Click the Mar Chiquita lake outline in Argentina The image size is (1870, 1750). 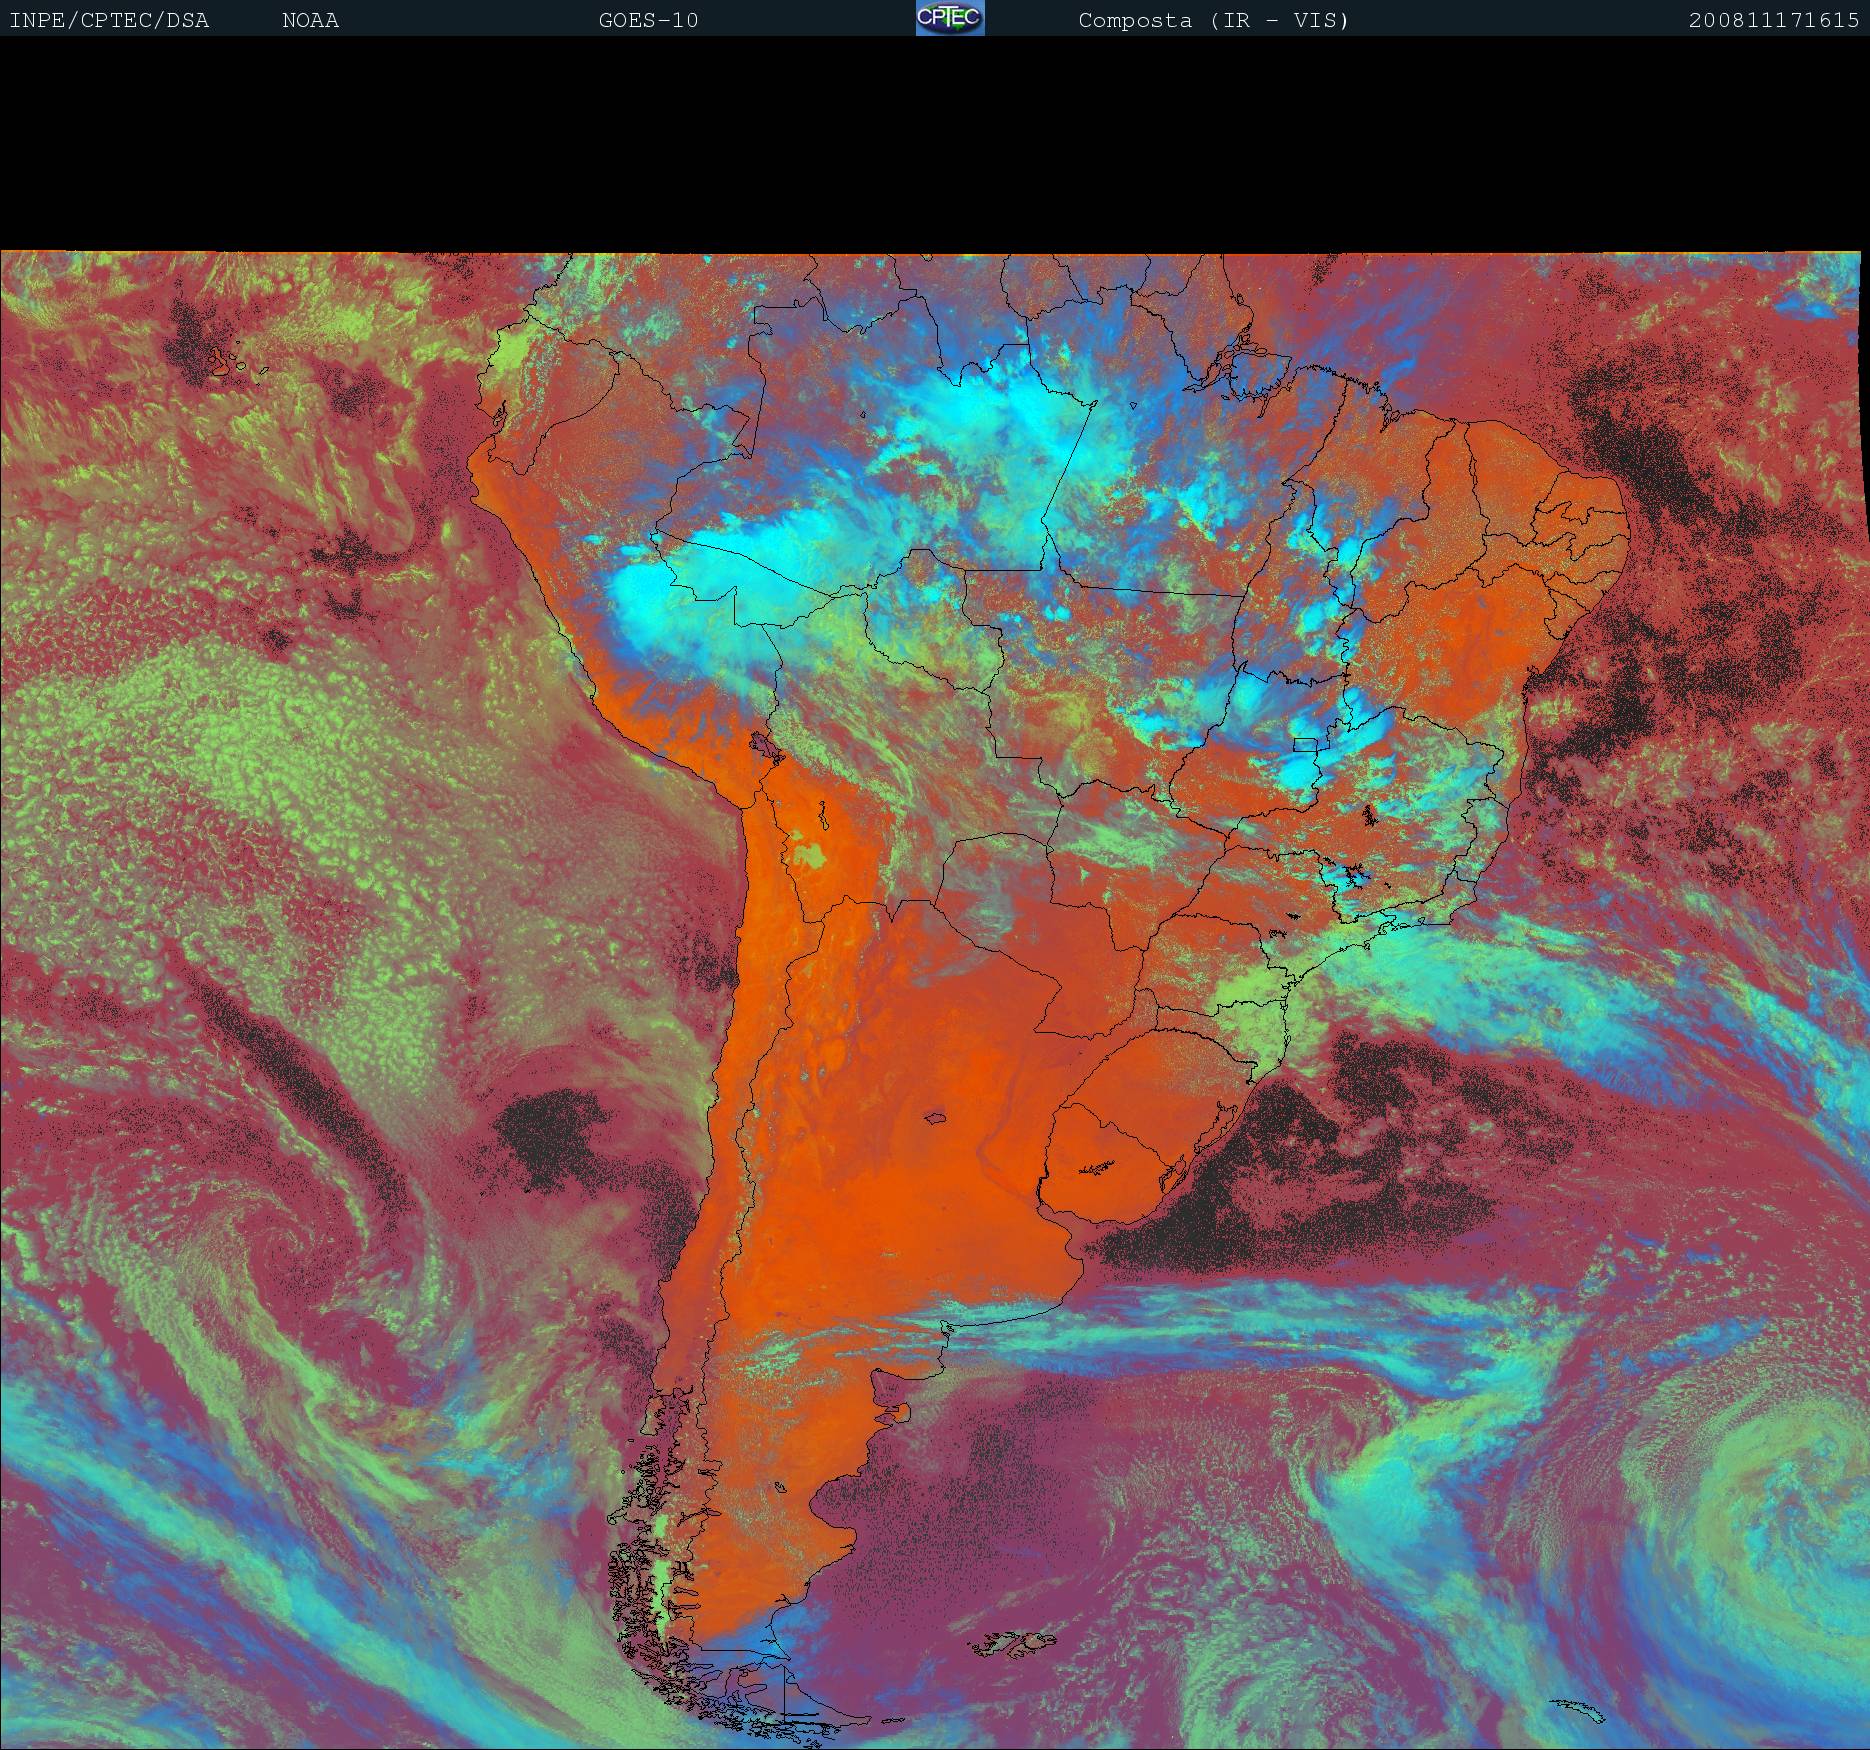click(x=936, y=1118)
